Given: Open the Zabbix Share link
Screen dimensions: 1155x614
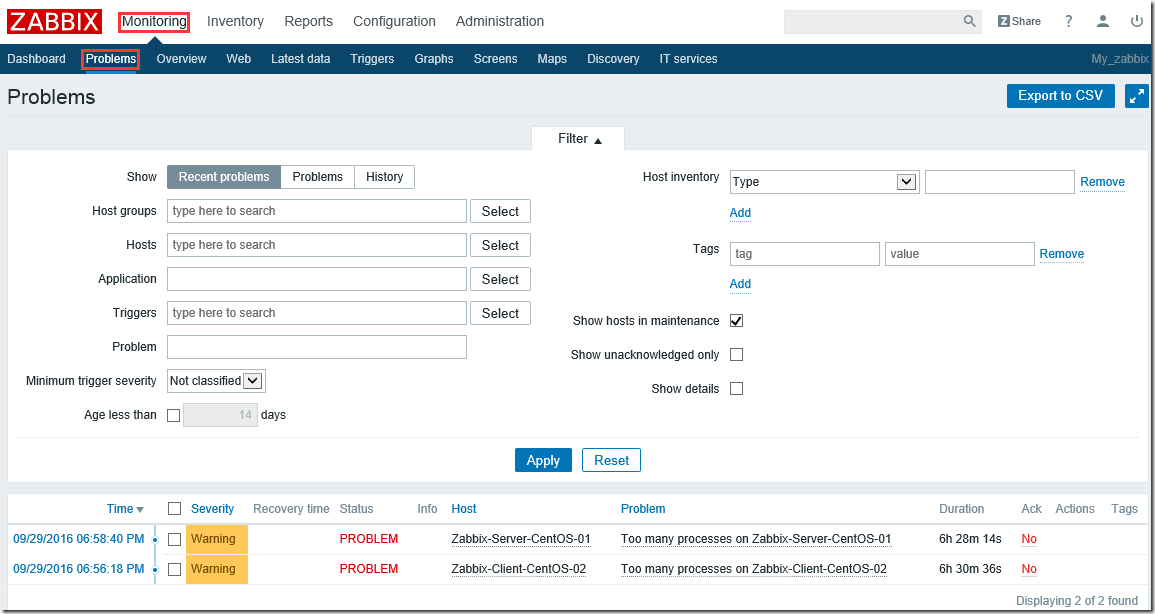Looking at the screenshot, I should tap(1019, 21).
